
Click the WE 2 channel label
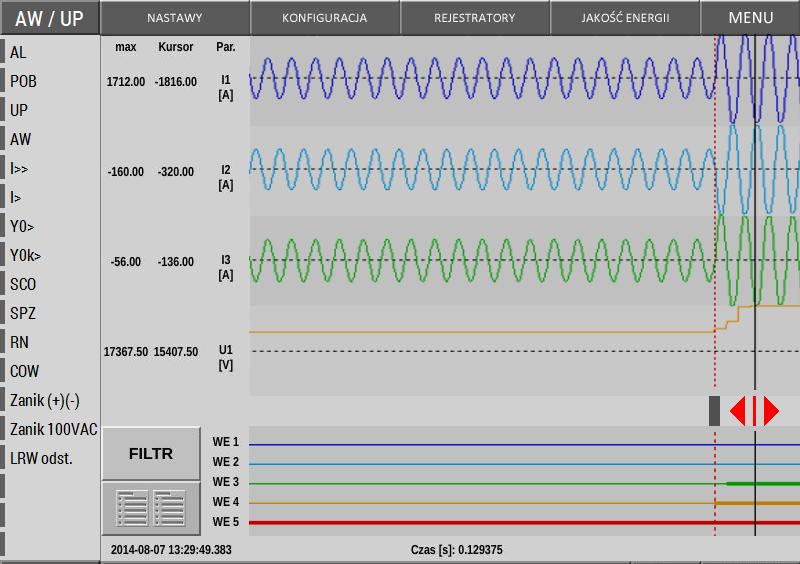click(x=226, y=462)
